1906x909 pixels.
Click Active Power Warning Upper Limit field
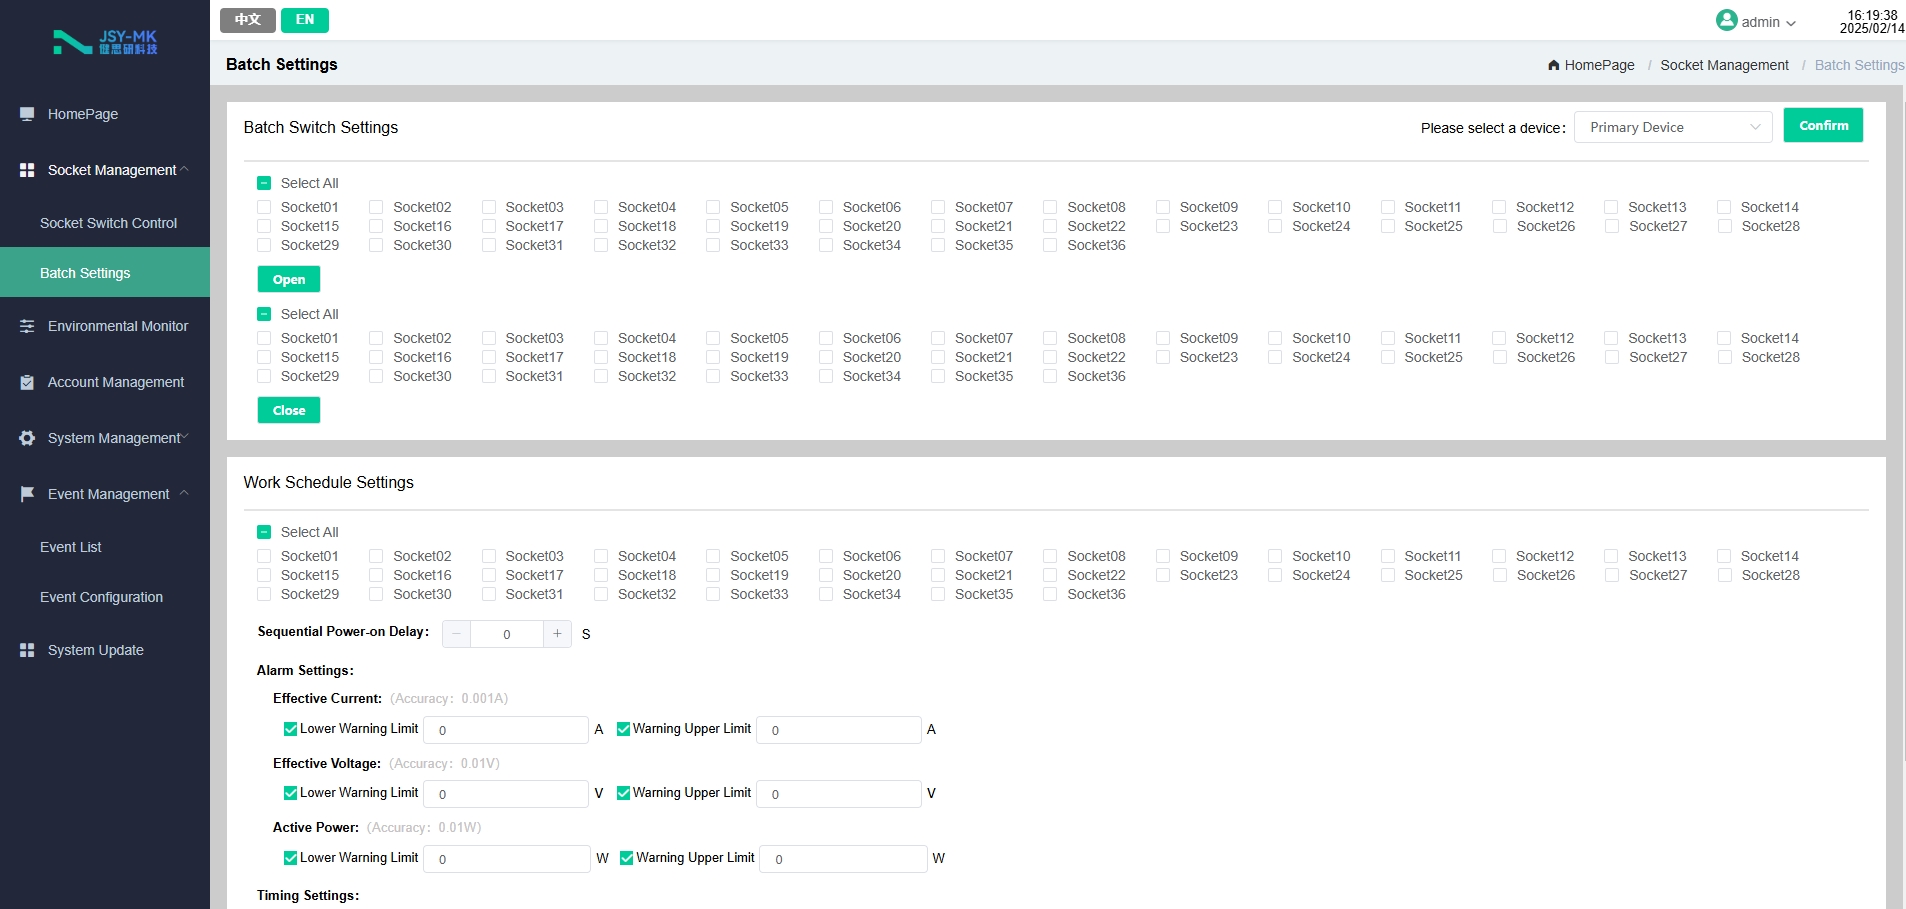[844, 859]
